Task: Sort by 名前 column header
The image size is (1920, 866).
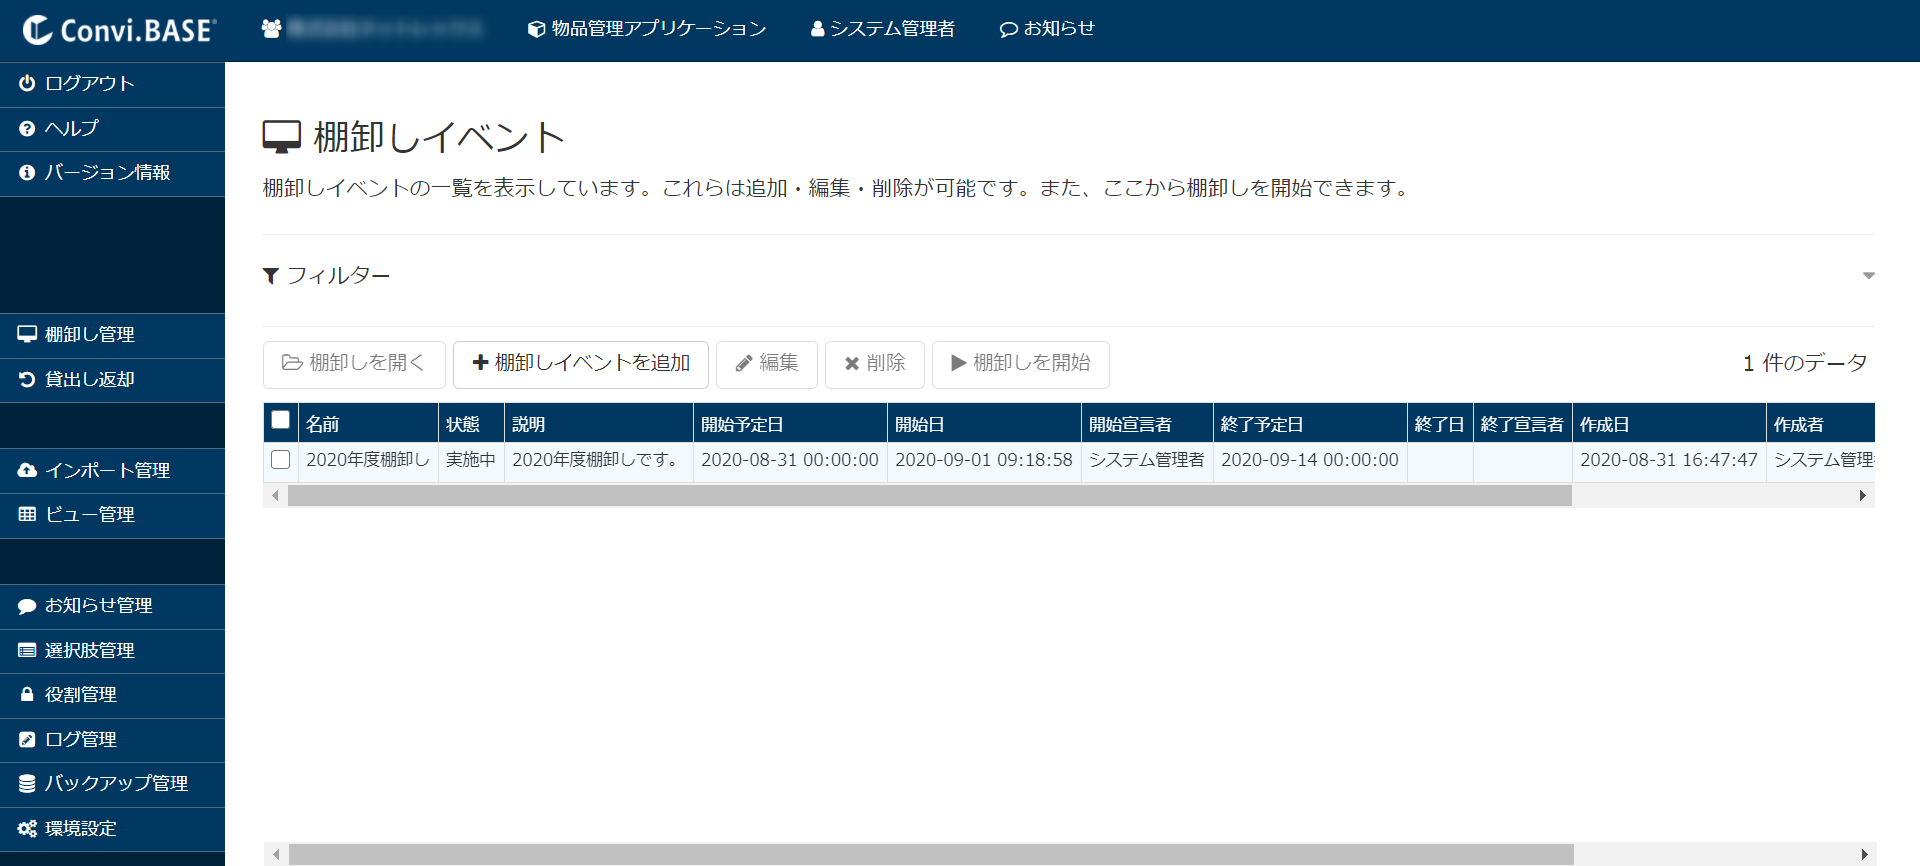Action: click(x=368, y=424)
